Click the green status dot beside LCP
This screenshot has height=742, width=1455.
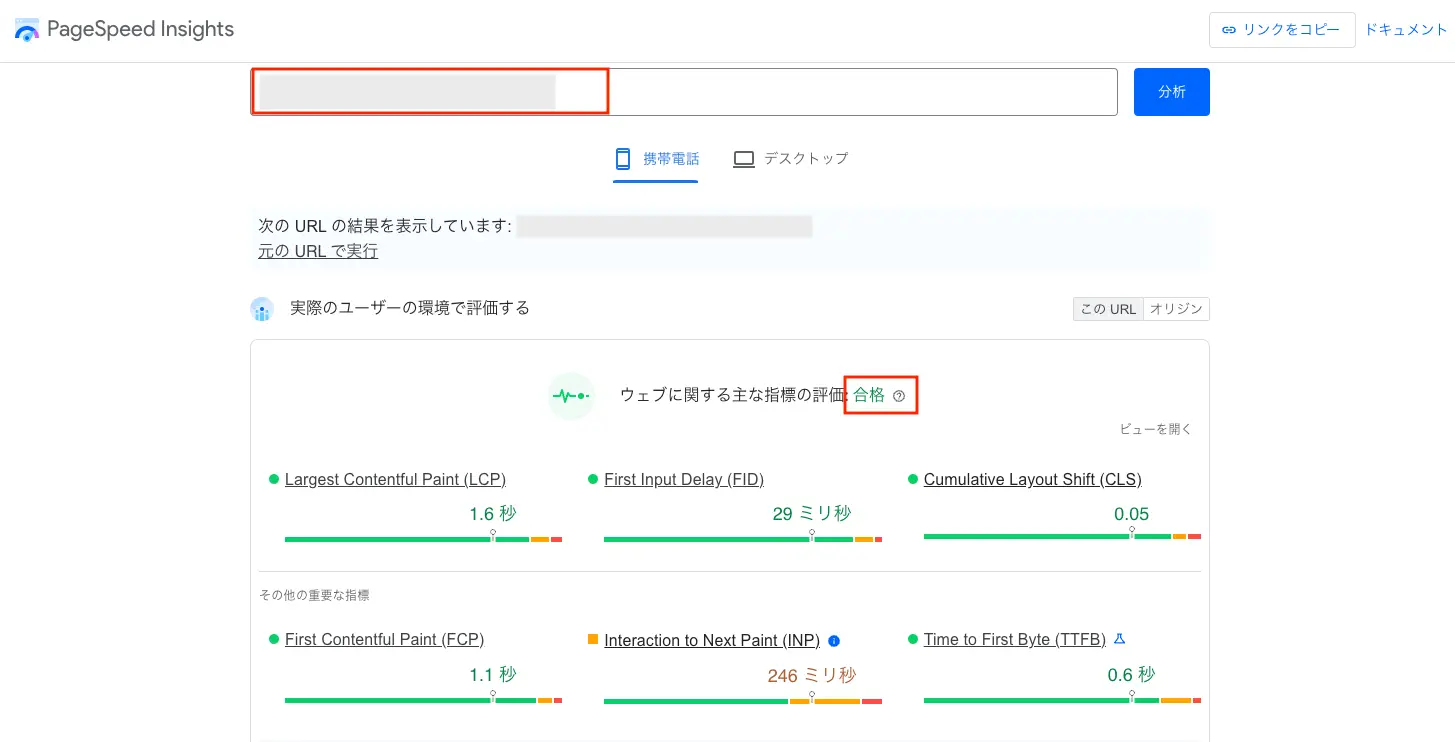point(273,479)
